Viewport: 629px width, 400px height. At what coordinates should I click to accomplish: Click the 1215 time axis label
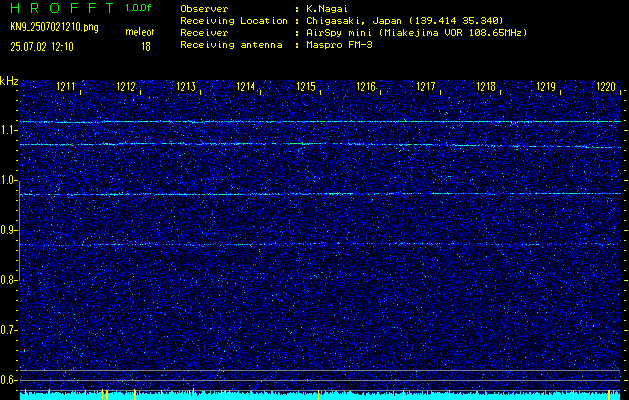(306, 87)
